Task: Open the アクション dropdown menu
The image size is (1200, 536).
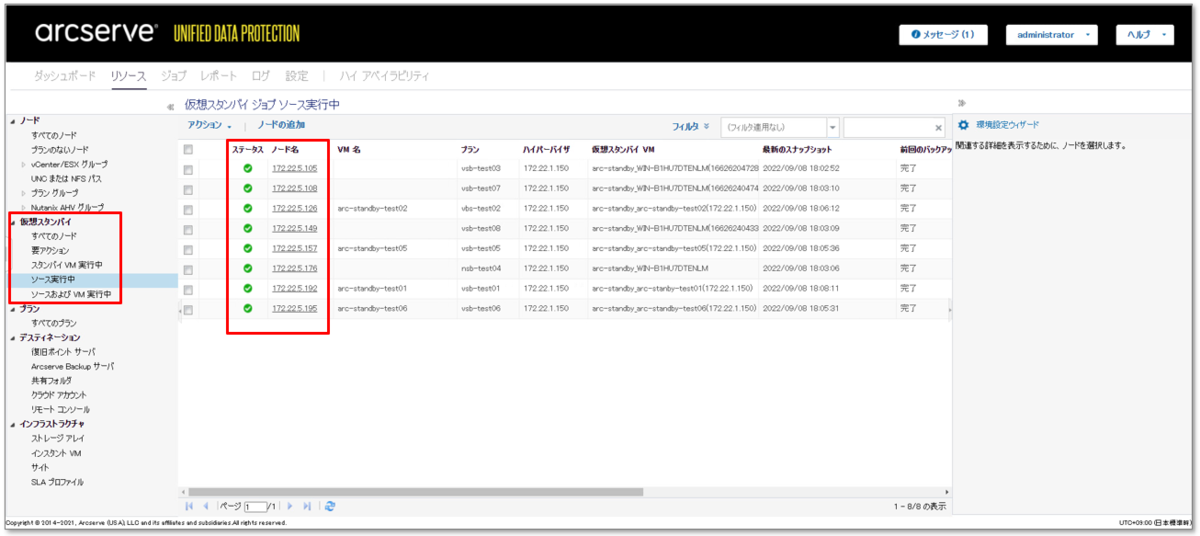Action: pyautogui.click(x=210, y=125)
